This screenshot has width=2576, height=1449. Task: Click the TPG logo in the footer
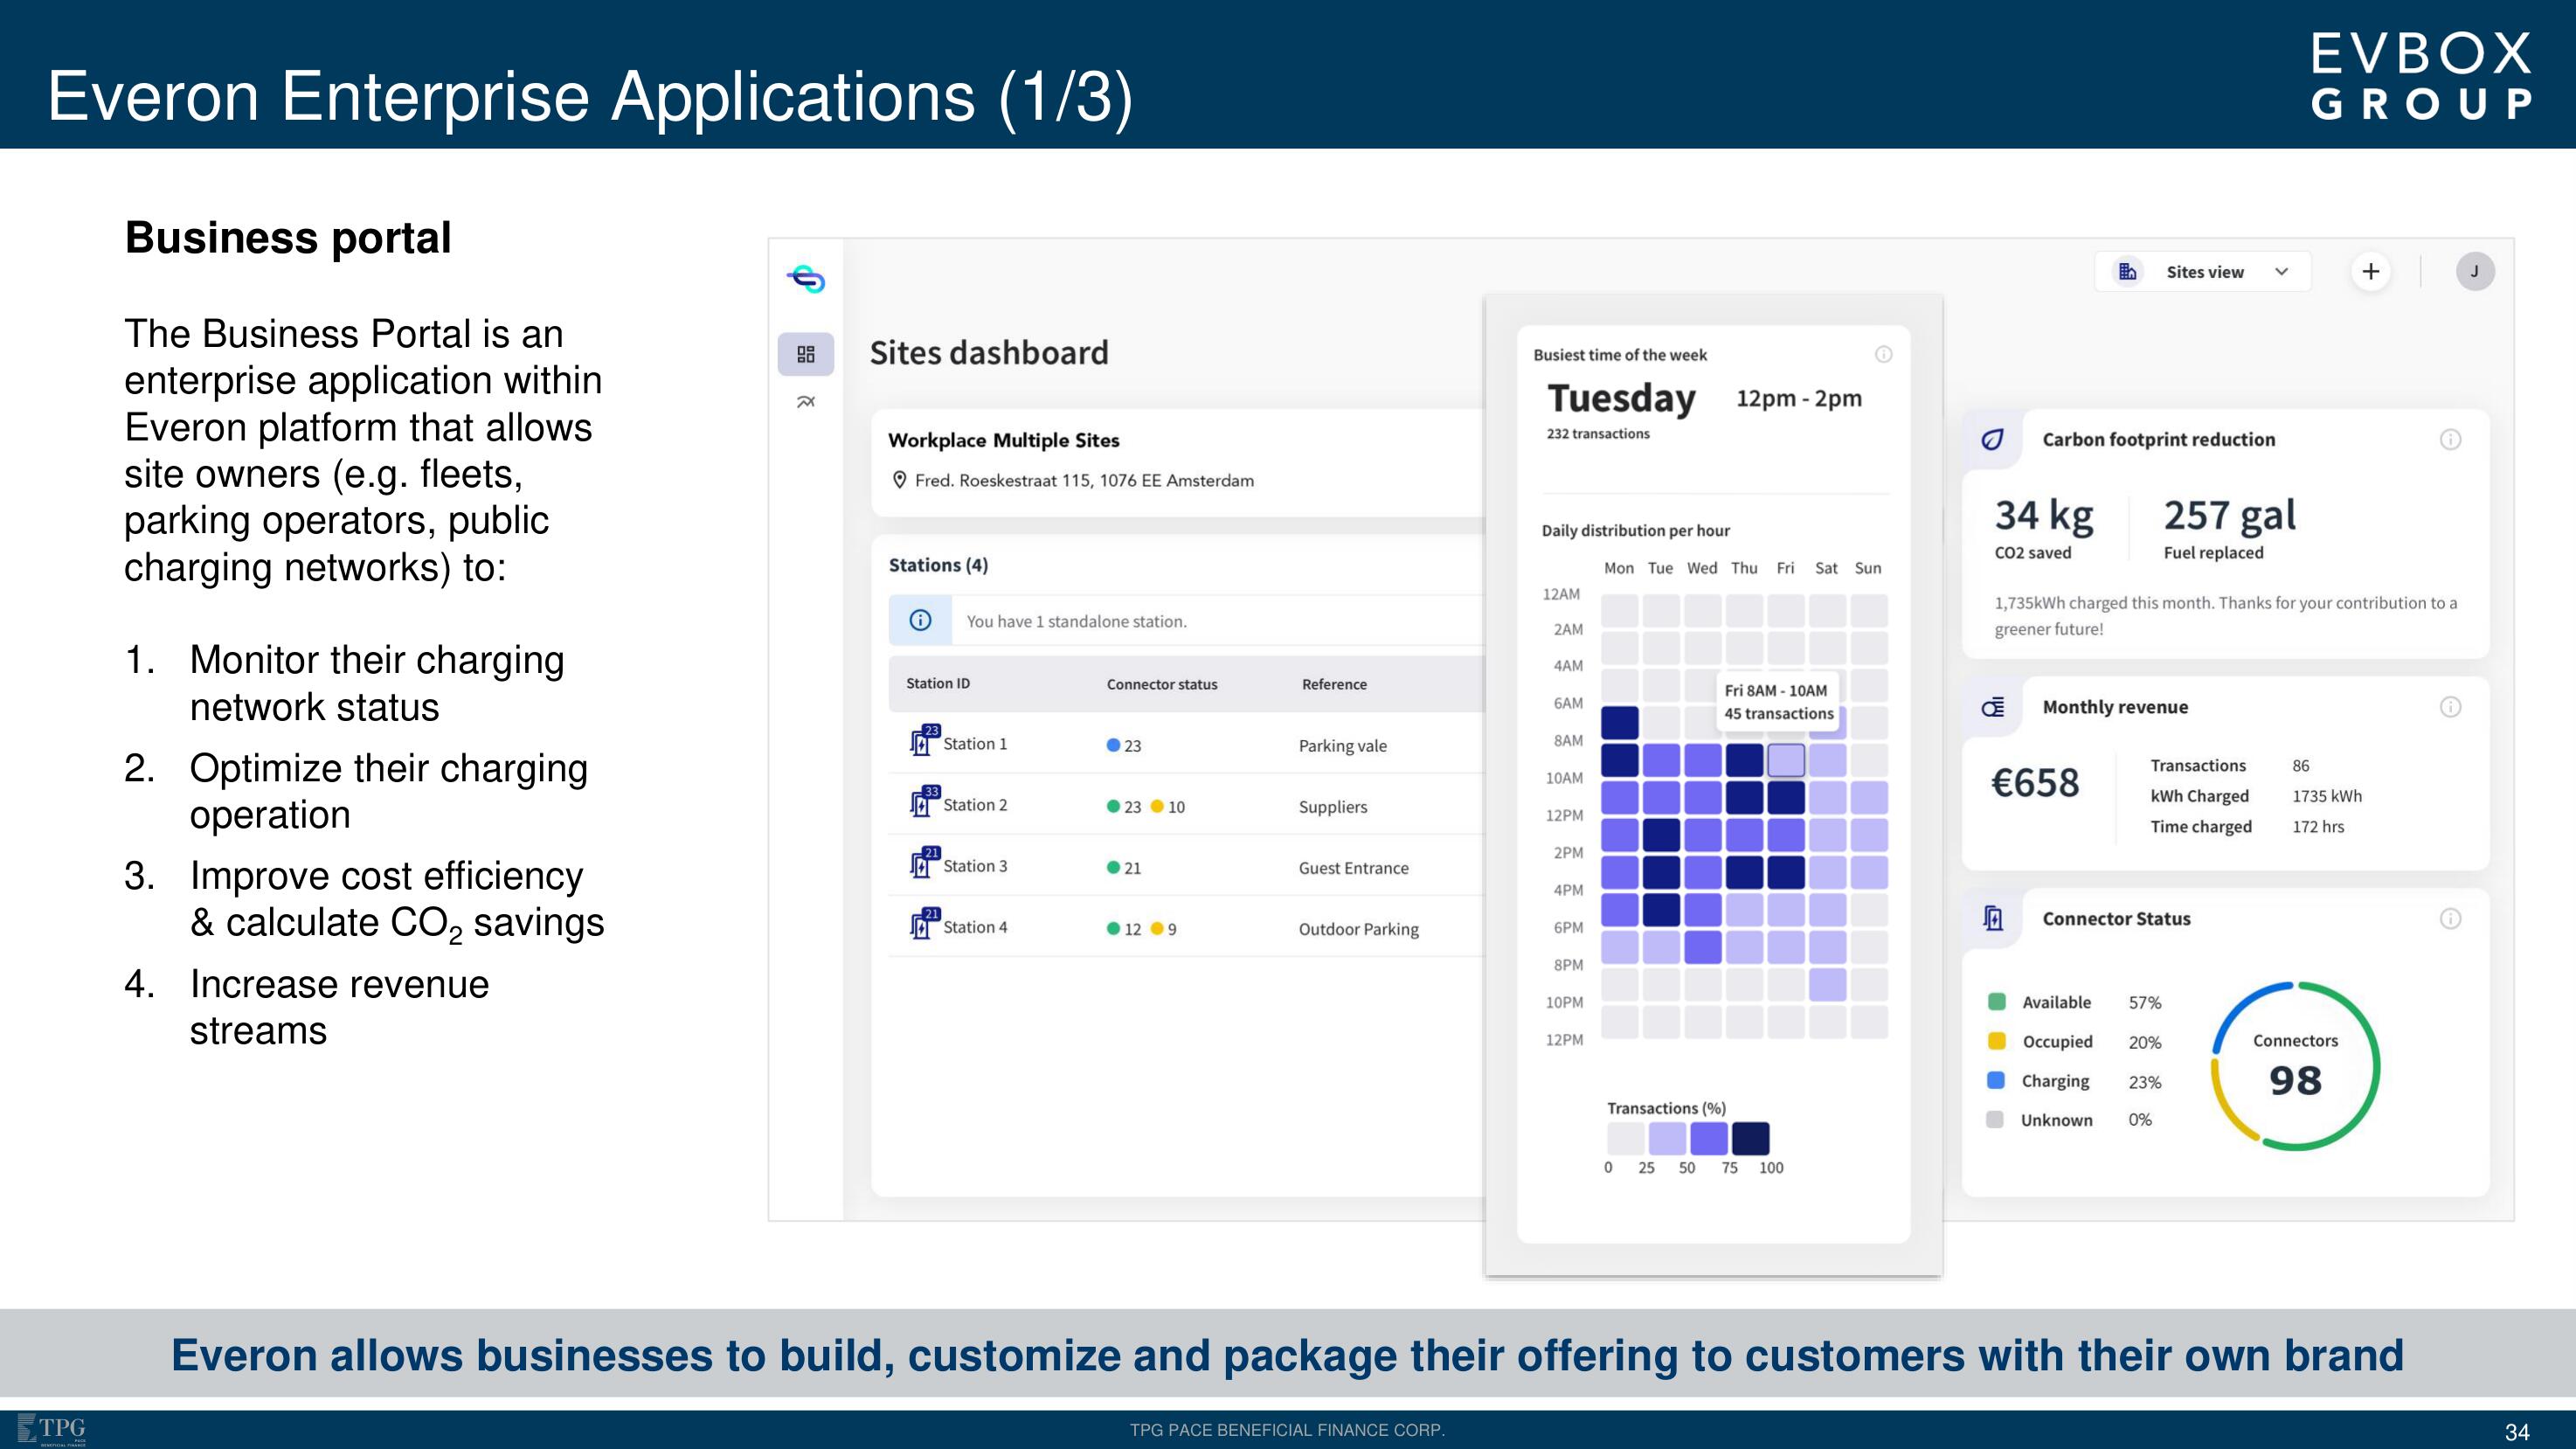pyautogui.click(x=53, y=1430)
